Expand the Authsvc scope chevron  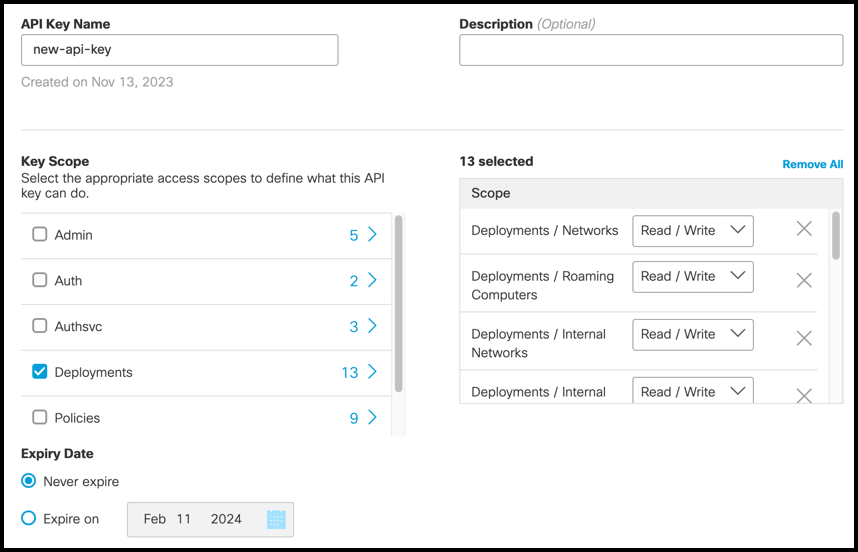(x=373, y=326)
